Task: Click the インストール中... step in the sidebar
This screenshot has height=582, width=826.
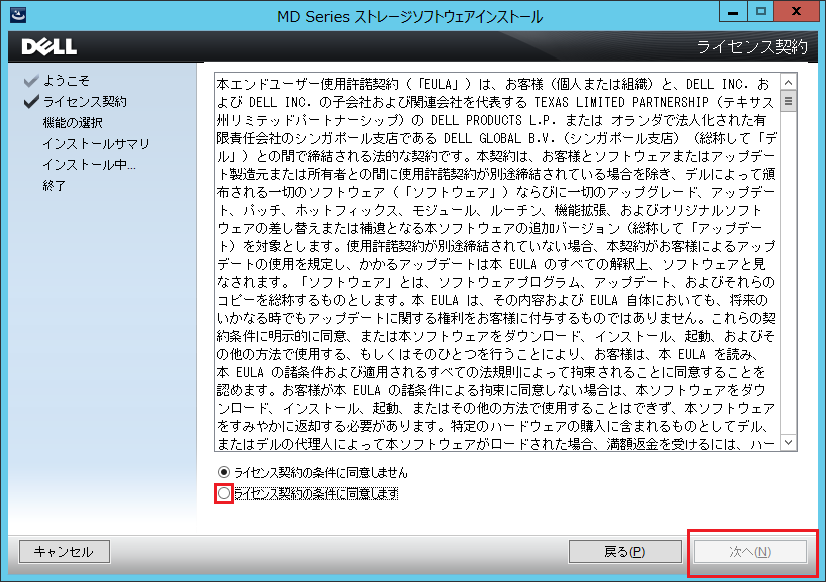Action: pyautogui.click(x=89, y=165)
